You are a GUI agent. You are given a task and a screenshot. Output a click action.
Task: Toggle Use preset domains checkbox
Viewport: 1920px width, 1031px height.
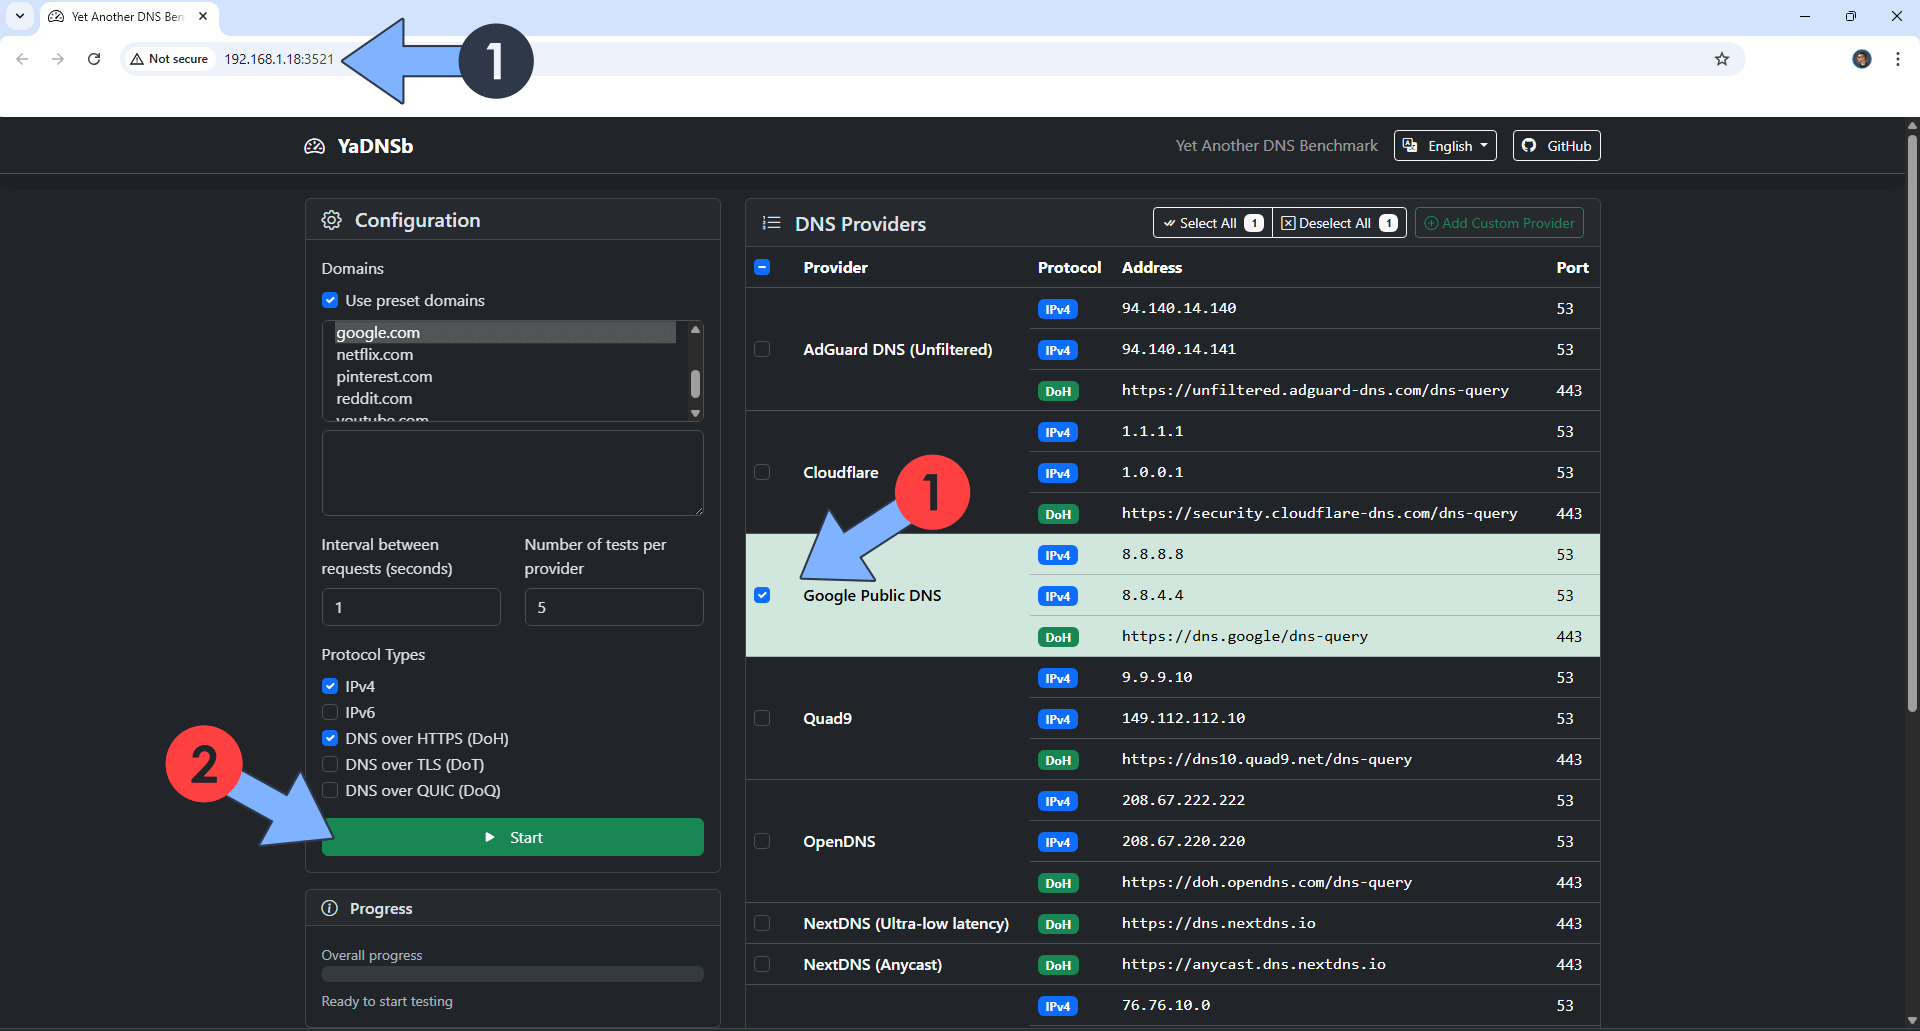point(330,300)
